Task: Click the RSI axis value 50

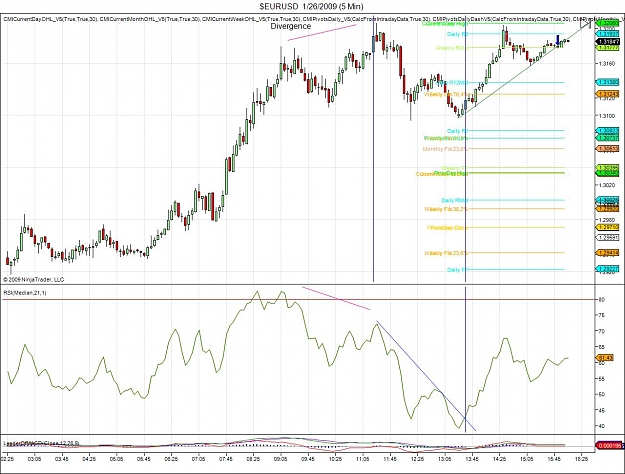Action: 601,394
